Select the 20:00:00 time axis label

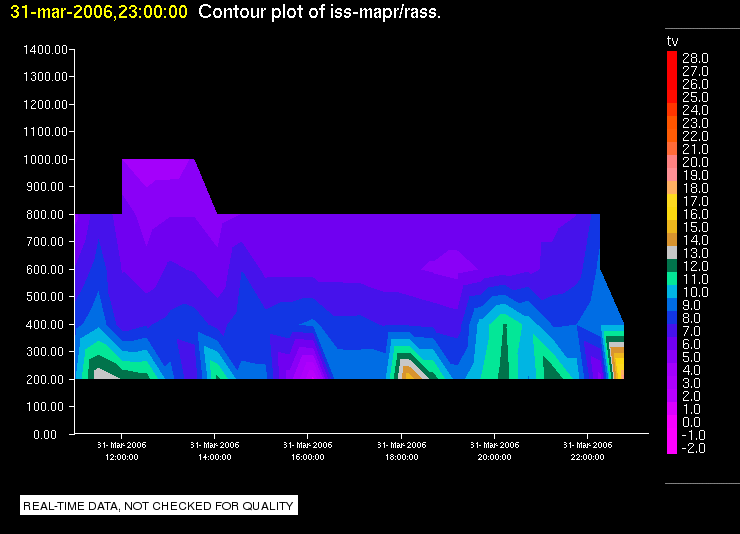(x=494, y=457)
